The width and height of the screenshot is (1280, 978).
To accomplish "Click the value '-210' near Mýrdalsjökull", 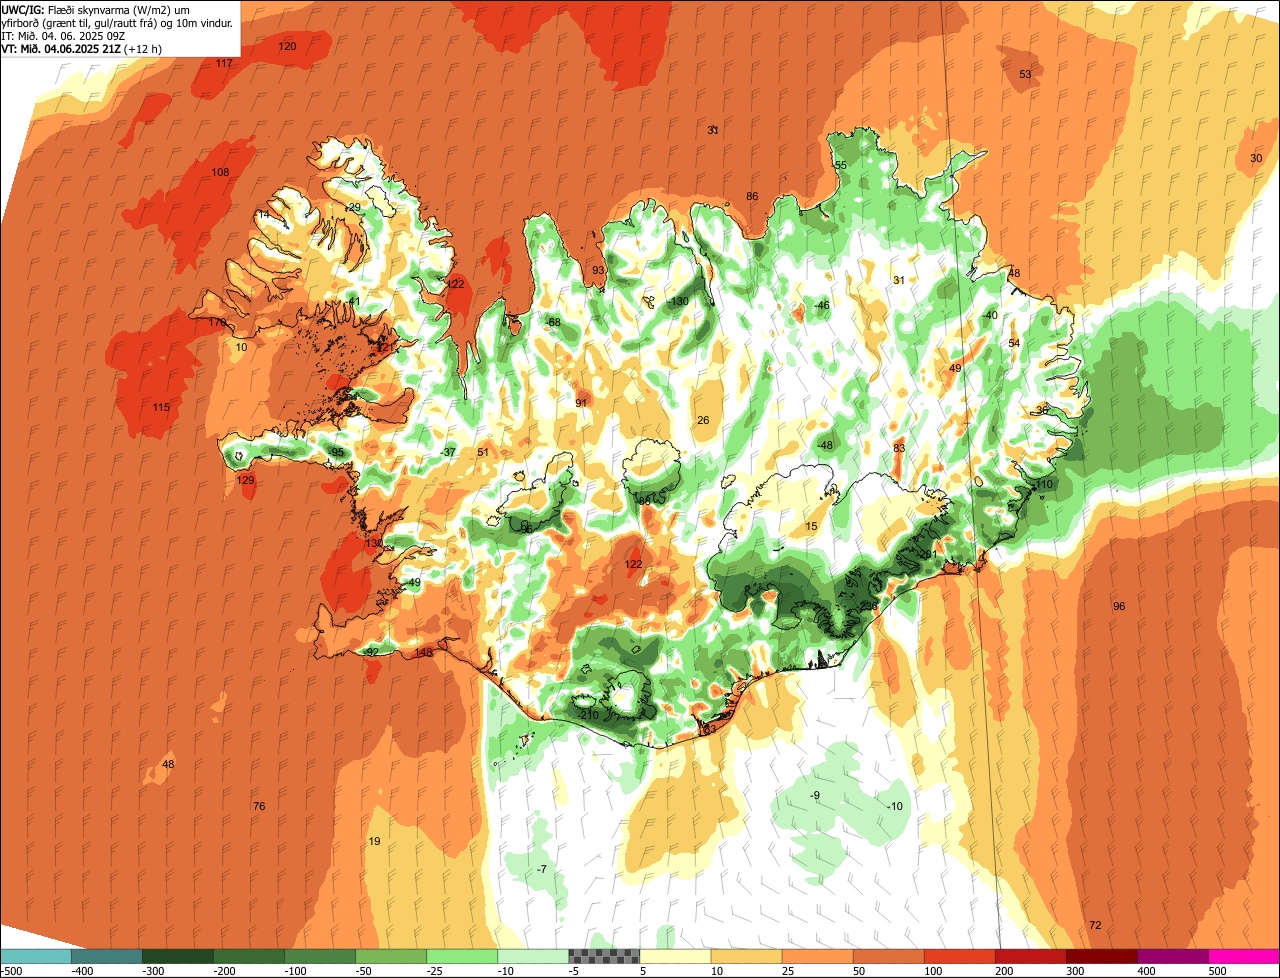I will 588,714.
